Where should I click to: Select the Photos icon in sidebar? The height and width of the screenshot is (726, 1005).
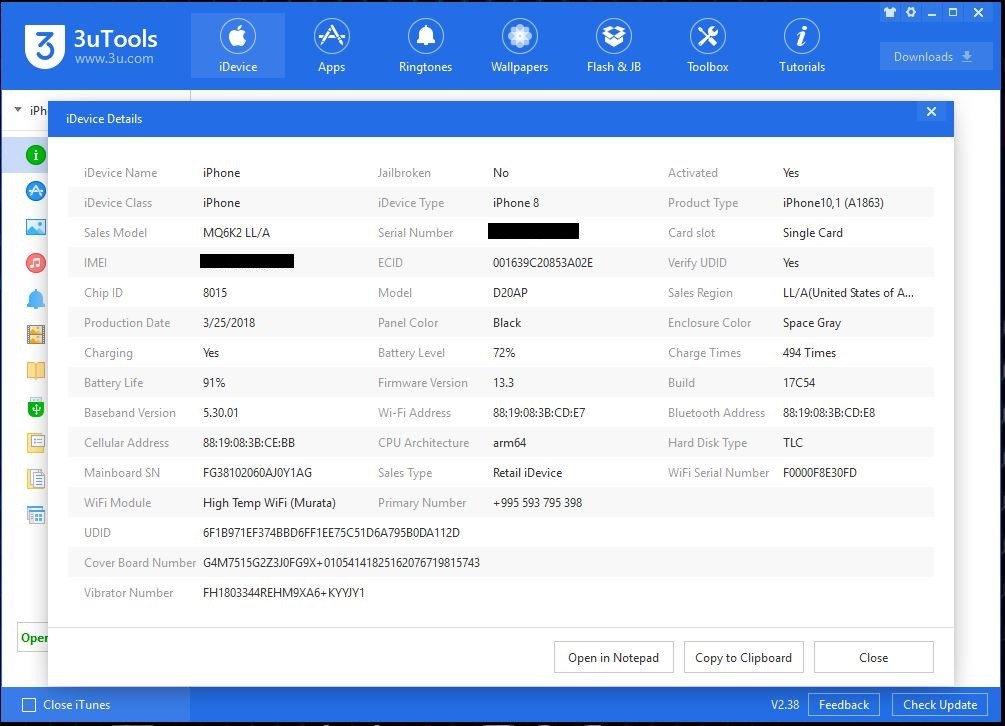tap(36, 227)
